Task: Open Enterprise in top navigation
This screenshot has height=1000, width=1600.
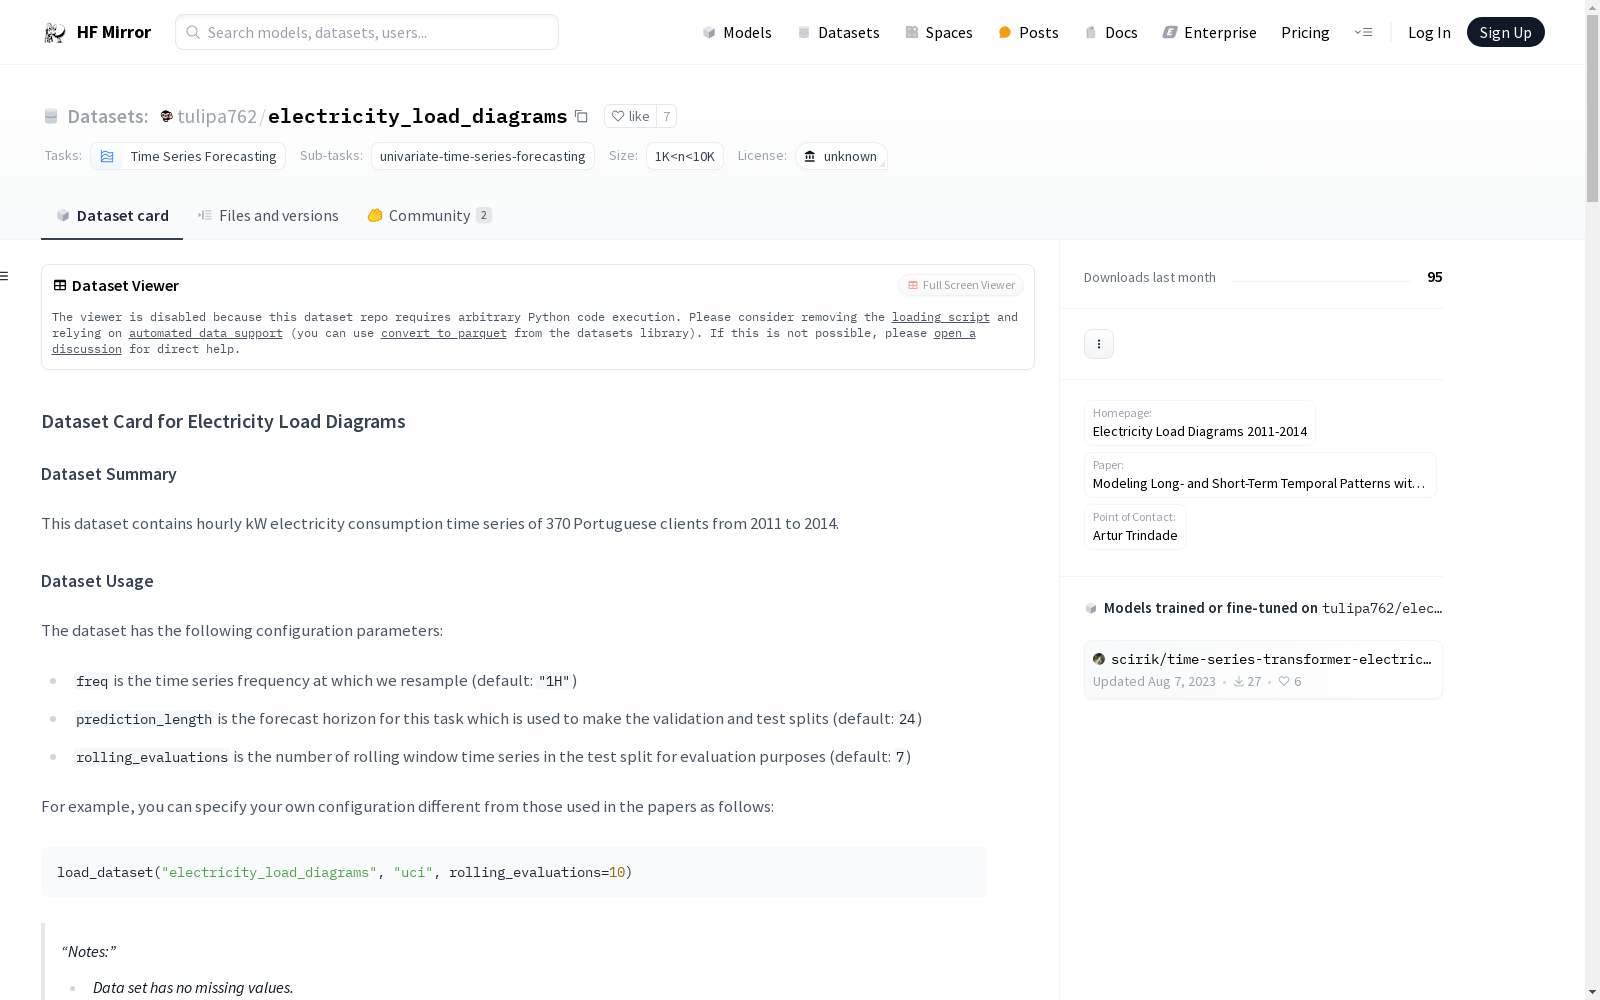Action: [1210, 32]
